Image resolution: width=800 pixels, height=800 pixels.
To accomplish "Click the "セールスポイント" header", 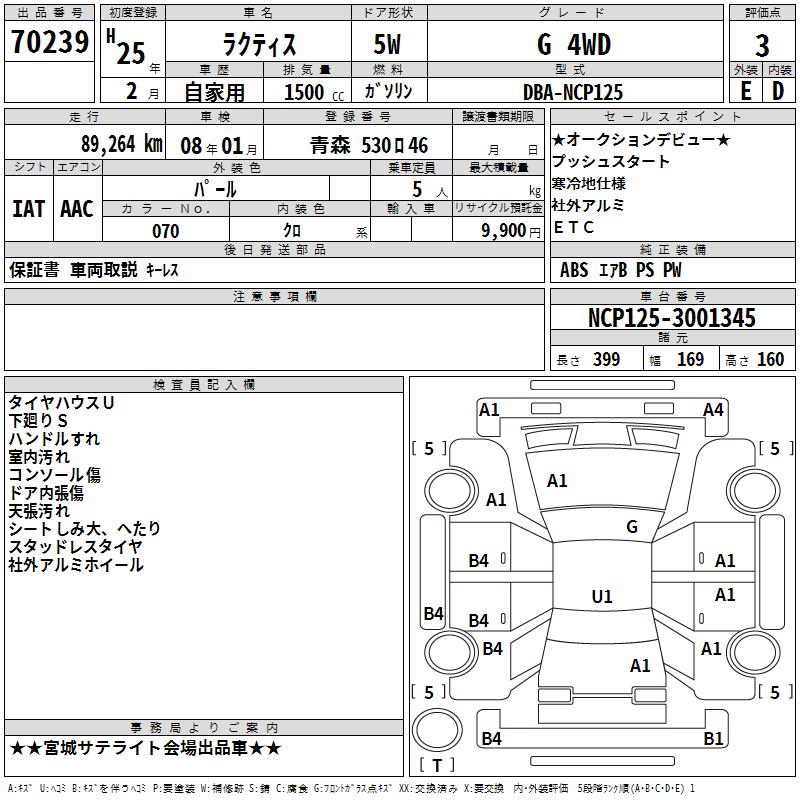I will coord(672,116).
